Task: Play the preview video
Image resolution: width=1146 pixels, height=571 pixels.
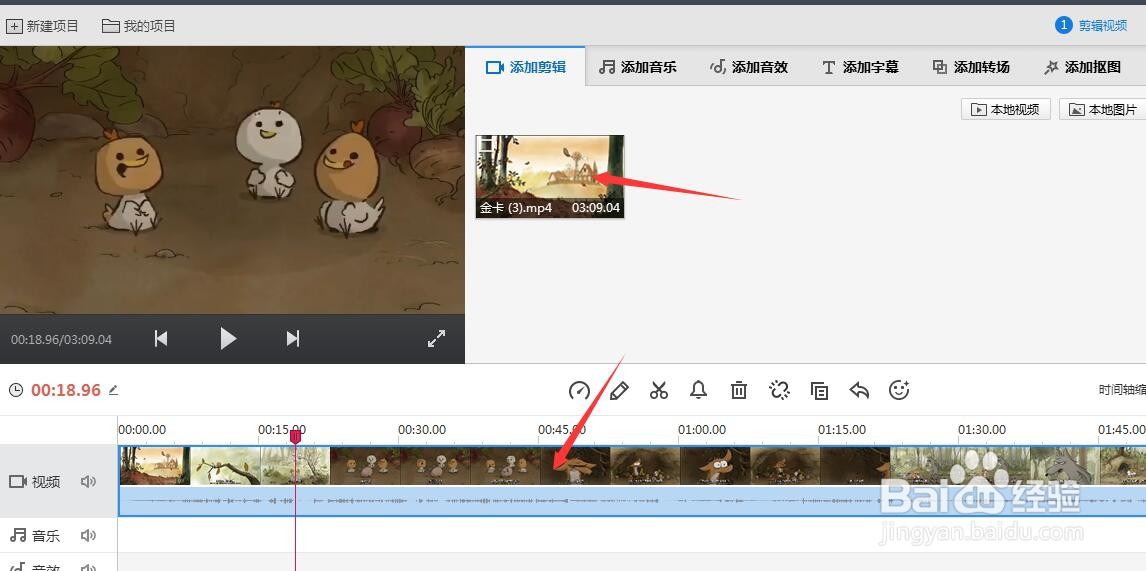Action: 228,339
